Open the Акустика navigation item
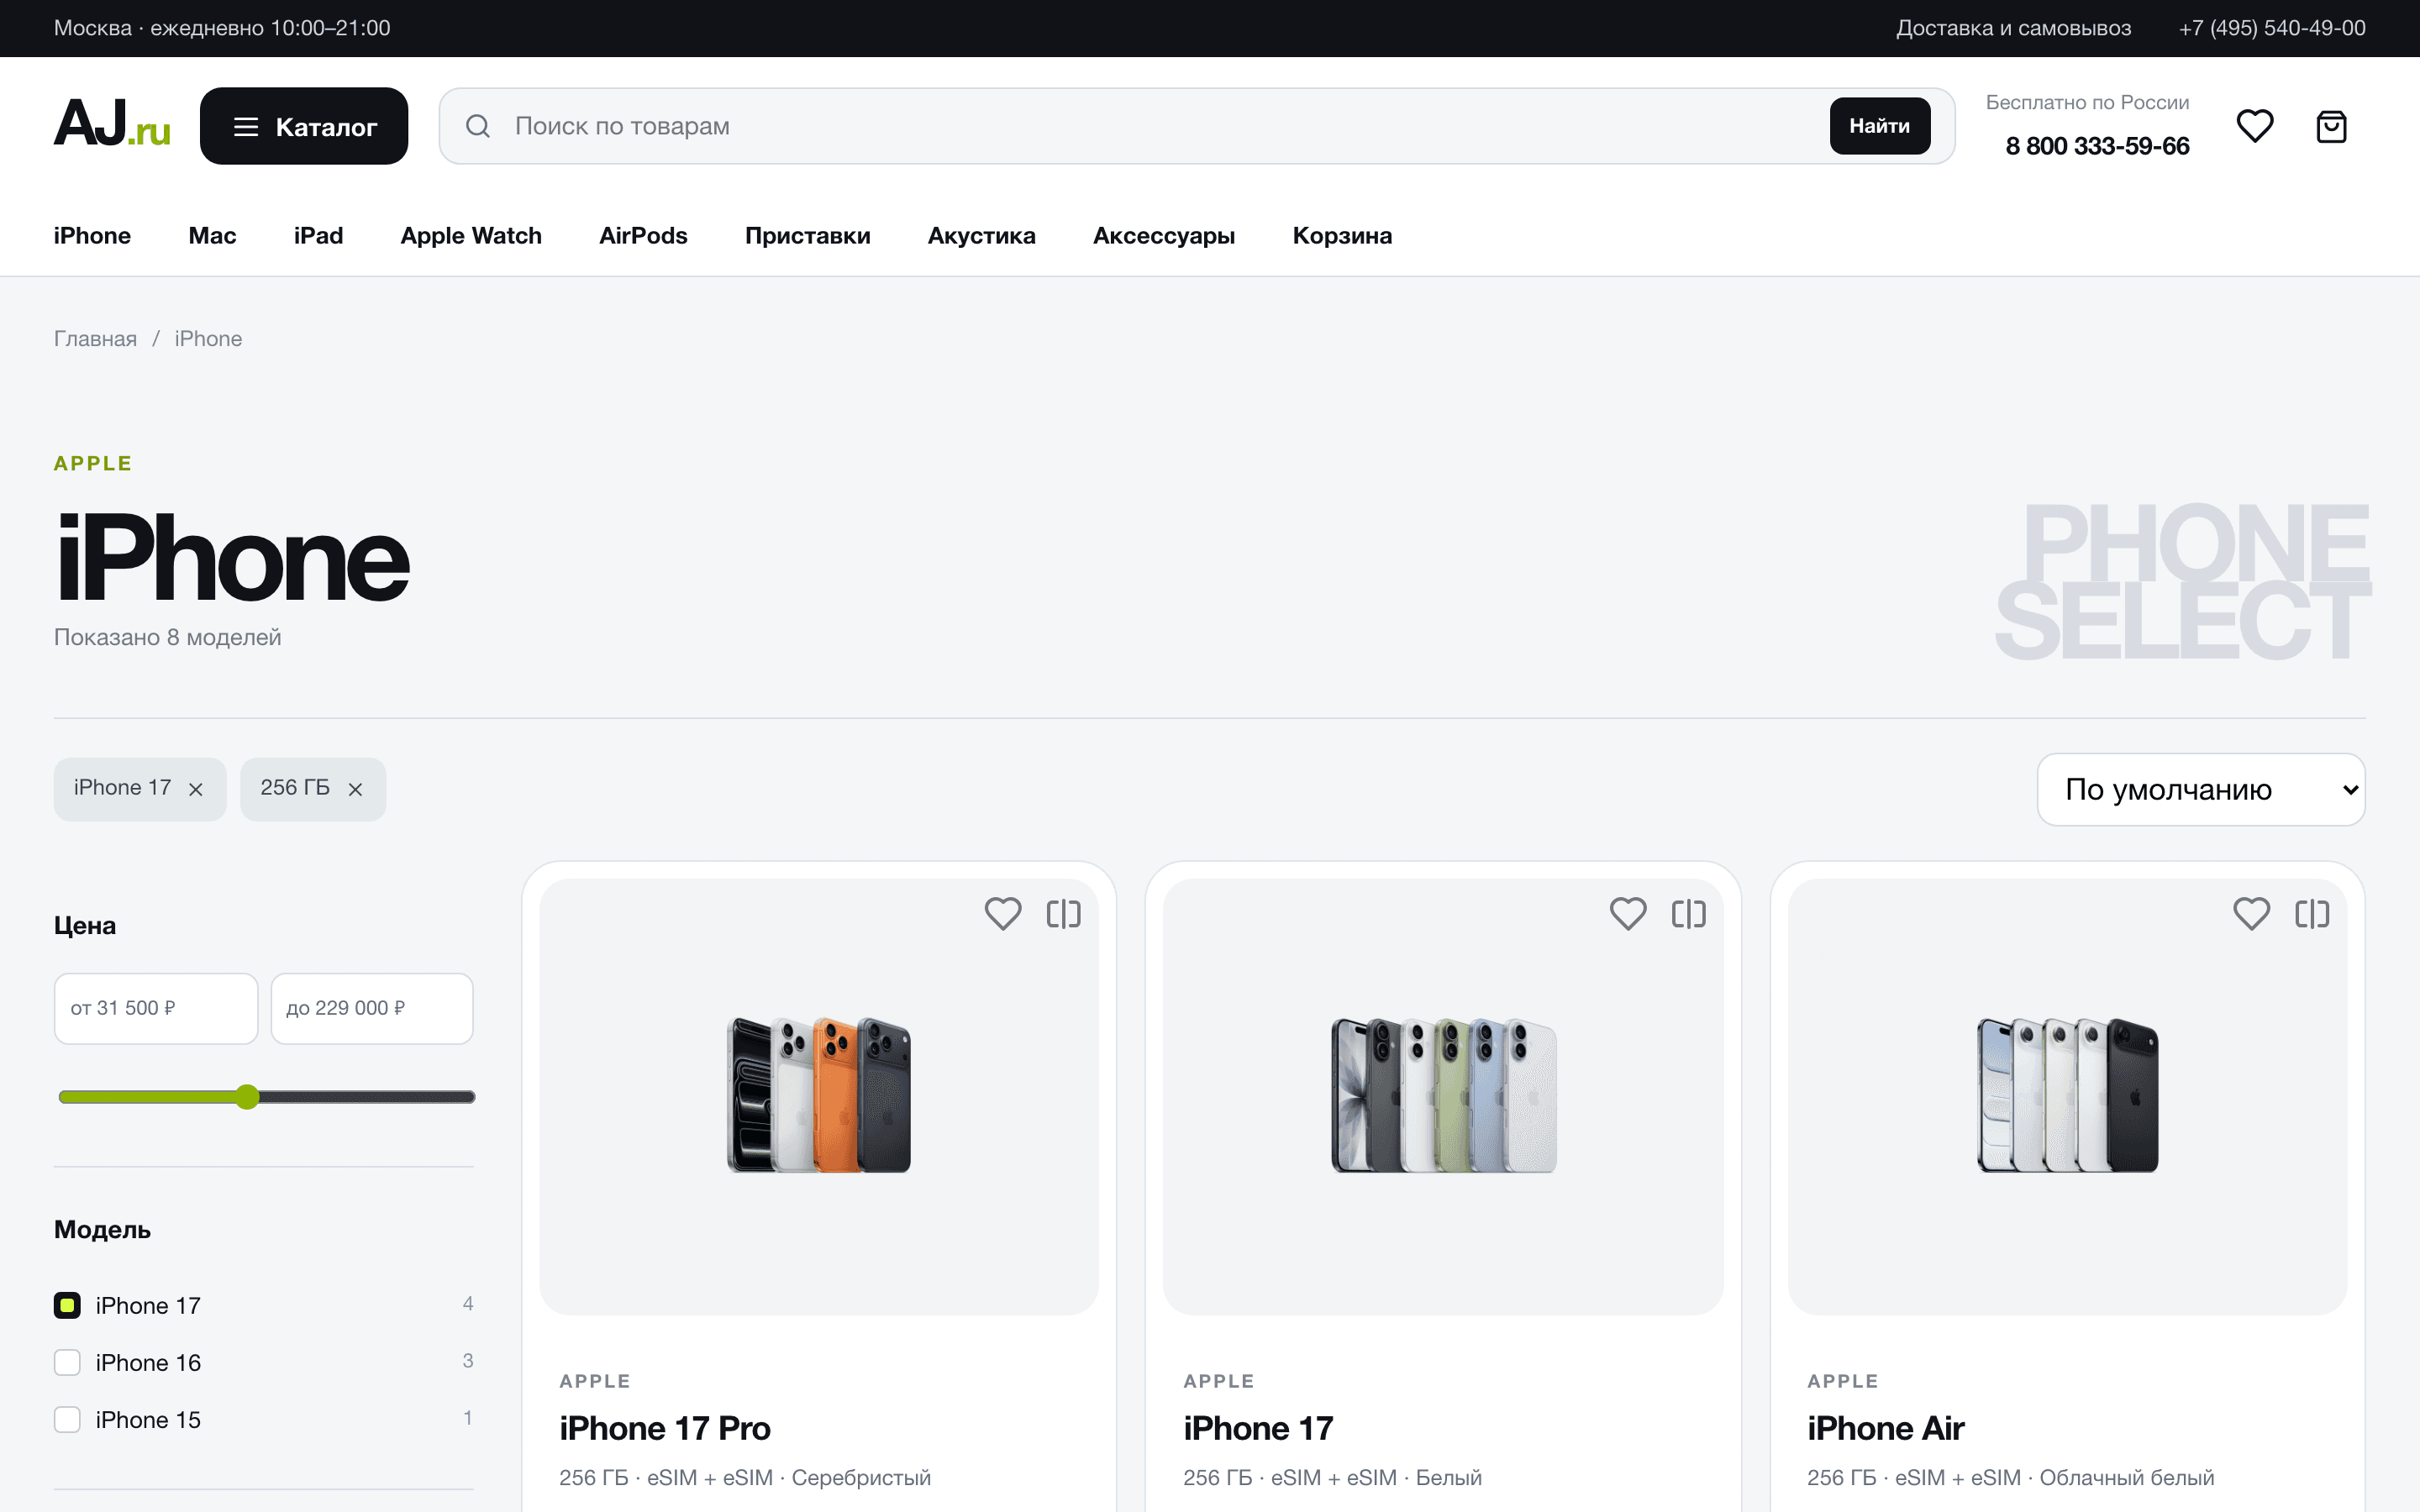Viewport: 2420px width, 1512px height. [982, 236]
